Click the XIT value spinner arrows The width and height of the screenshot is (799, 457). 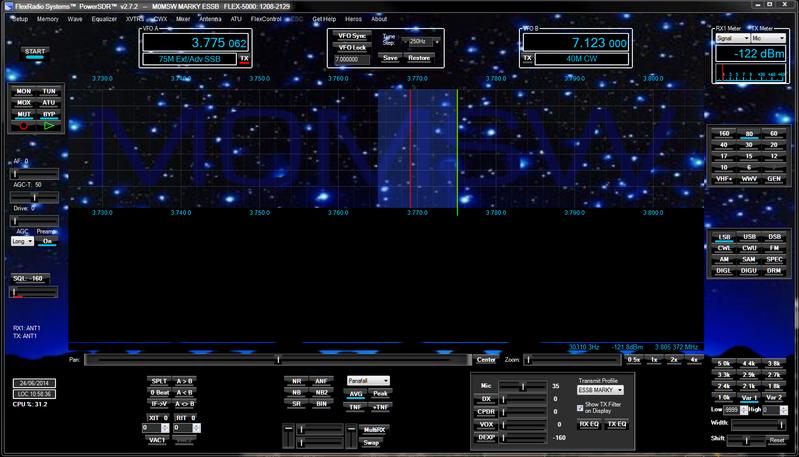click(165, 428)
